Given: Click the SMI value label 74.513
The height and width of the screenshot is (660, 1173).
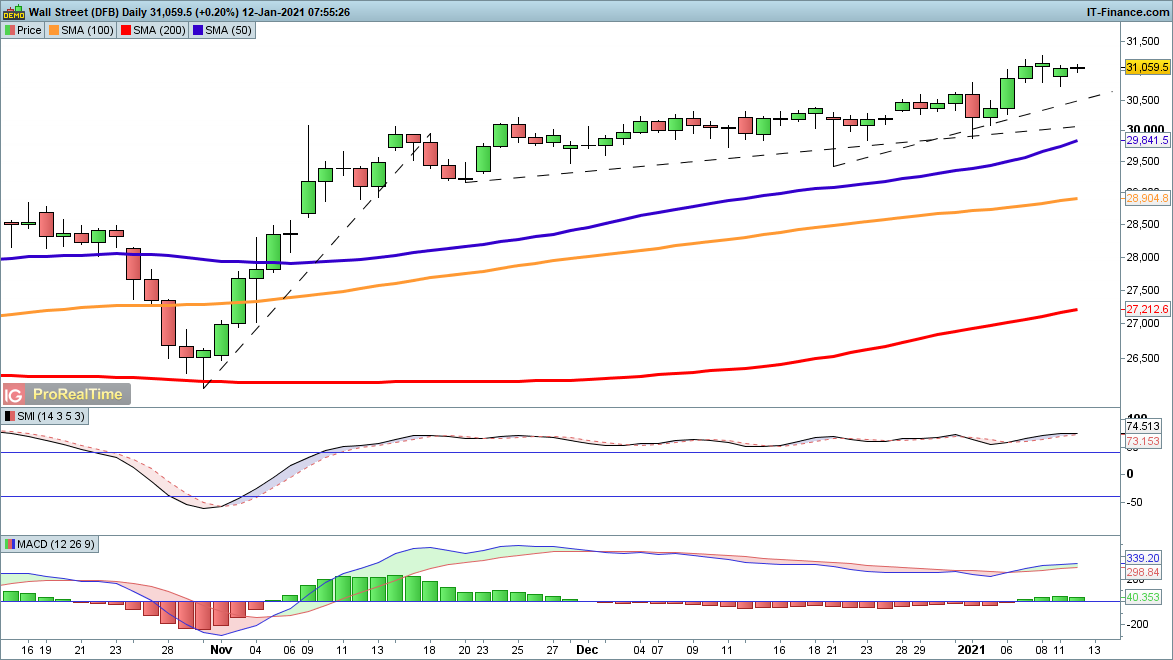Looking at the screenshot, I should pyautogui.click(x=1143, y=426).
